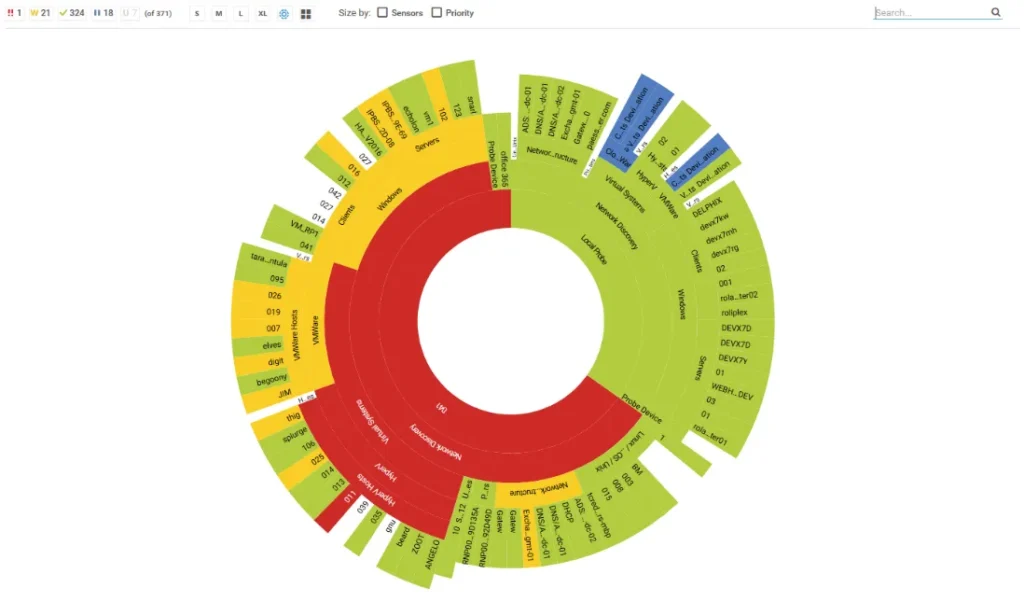Screen dimensions: 1024x602
Task: Select the L size option
Action: [240, 14]
